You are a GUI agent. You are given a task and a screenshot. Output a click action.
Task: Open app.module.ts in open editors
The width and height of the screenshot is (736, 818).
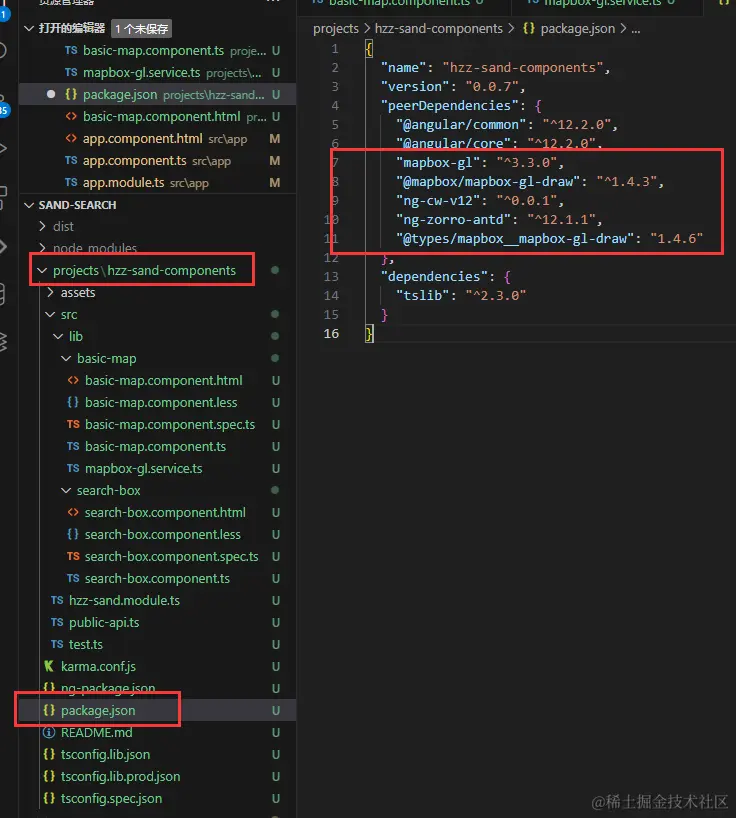click(x=157, y=183)
